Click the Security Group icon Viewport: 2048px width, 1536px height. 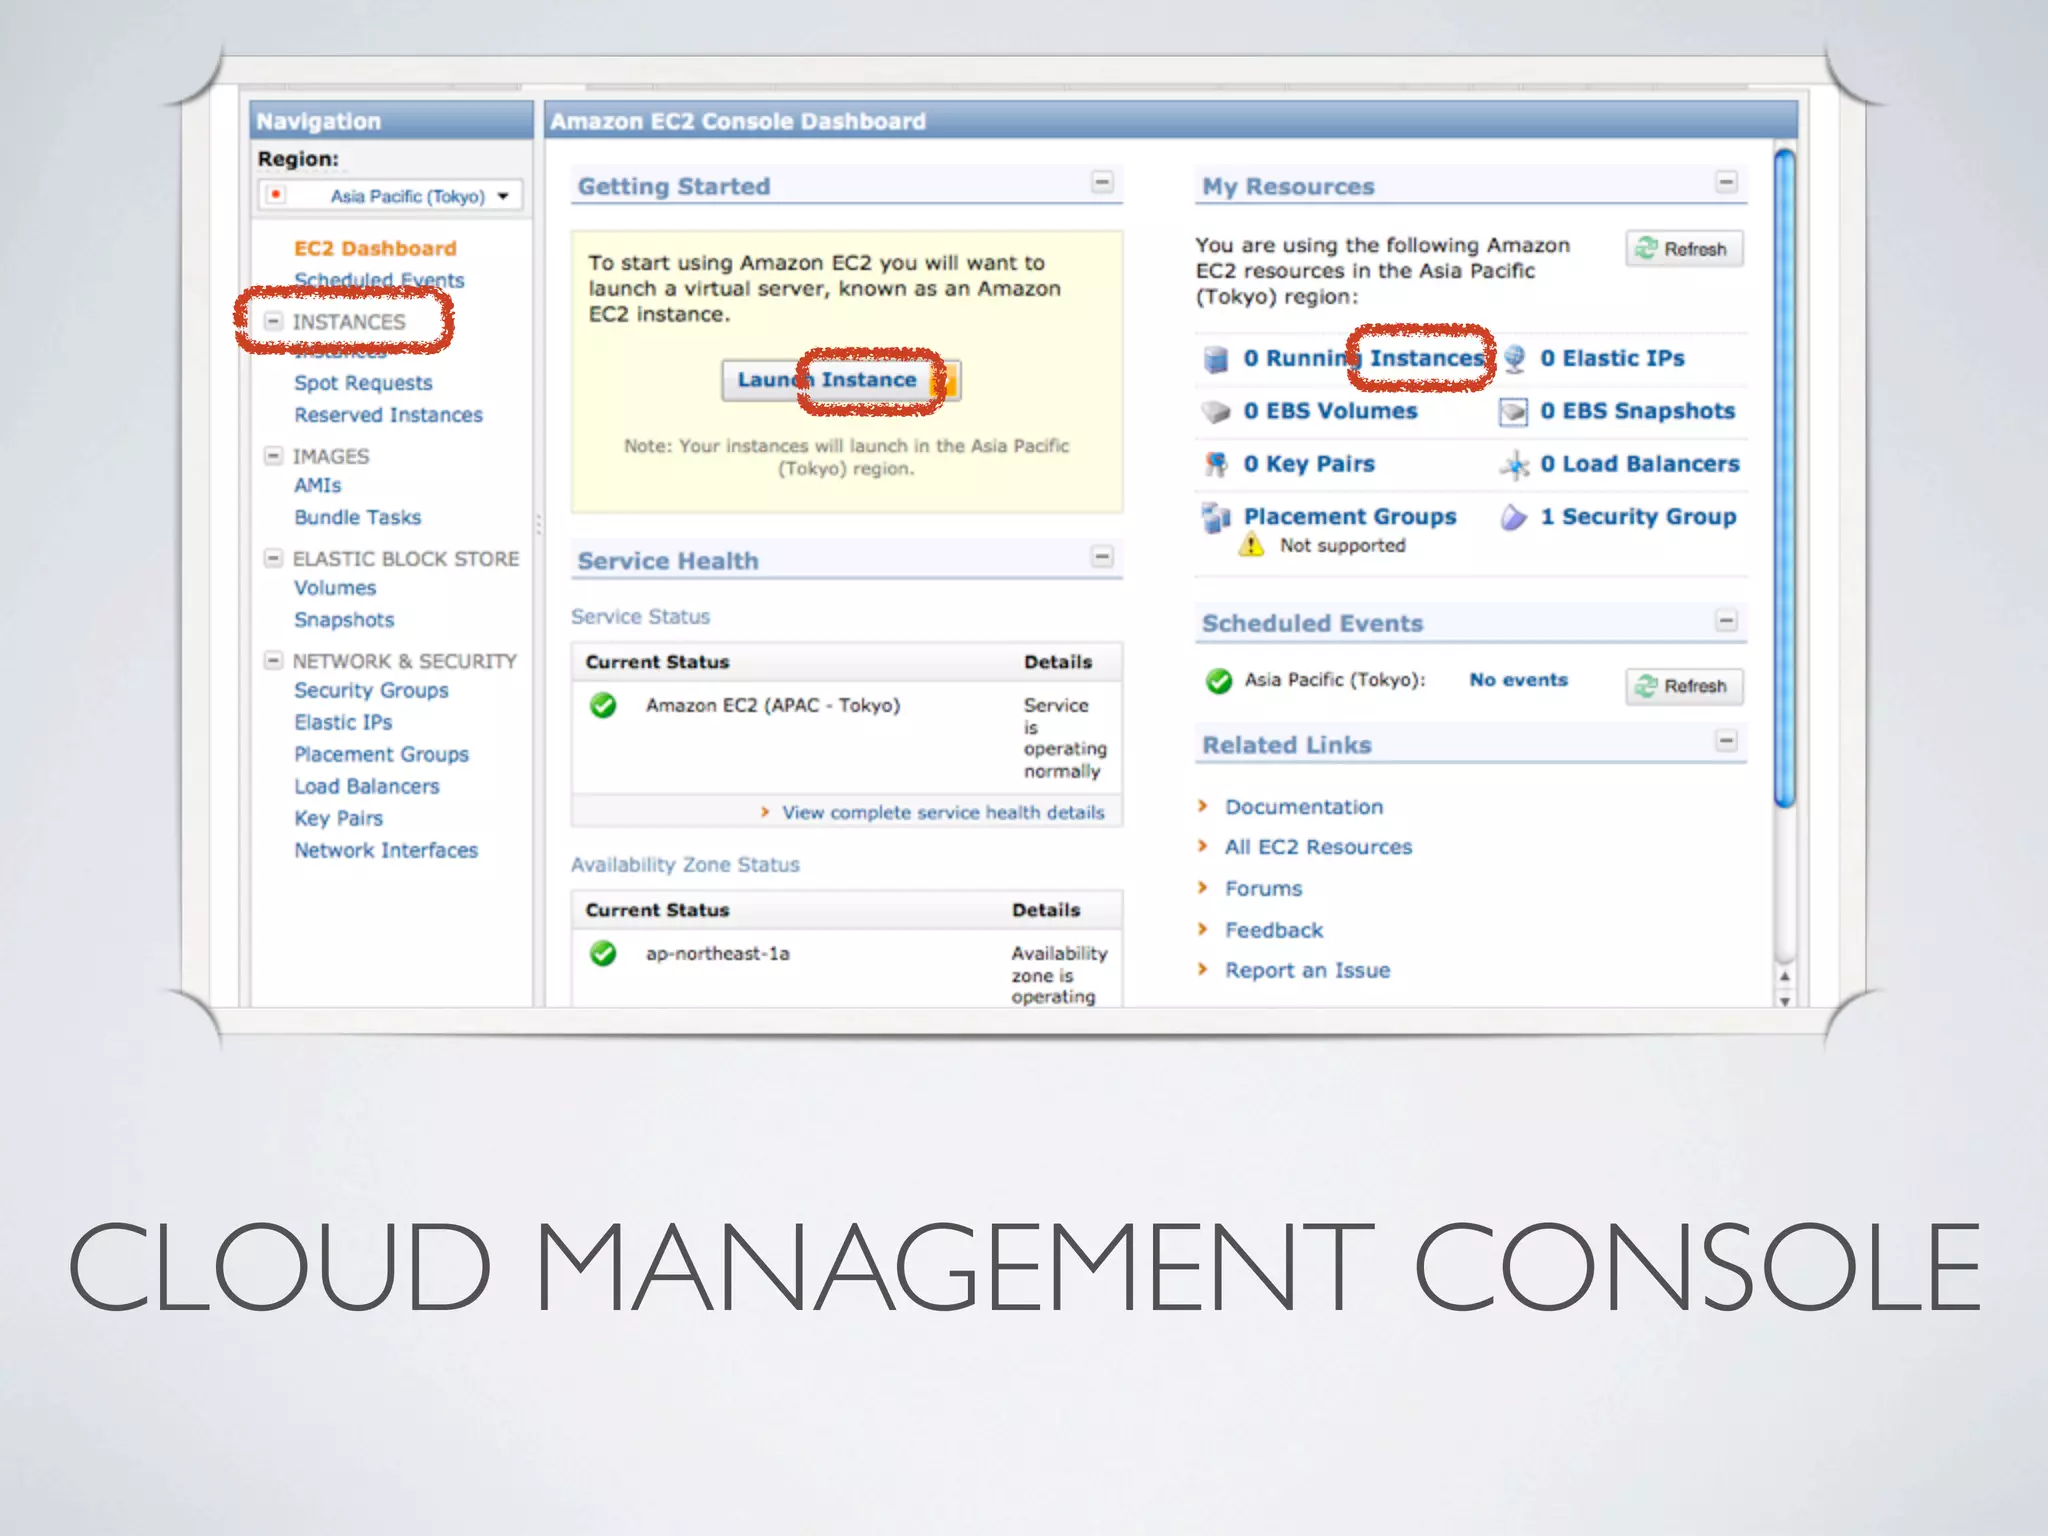[1514, 517]
